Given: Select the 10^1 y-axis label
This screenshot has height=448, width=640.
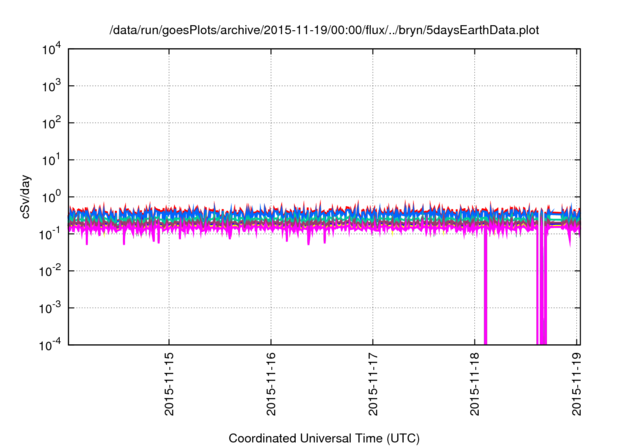Looking at the screenshot, I should 52,160.
